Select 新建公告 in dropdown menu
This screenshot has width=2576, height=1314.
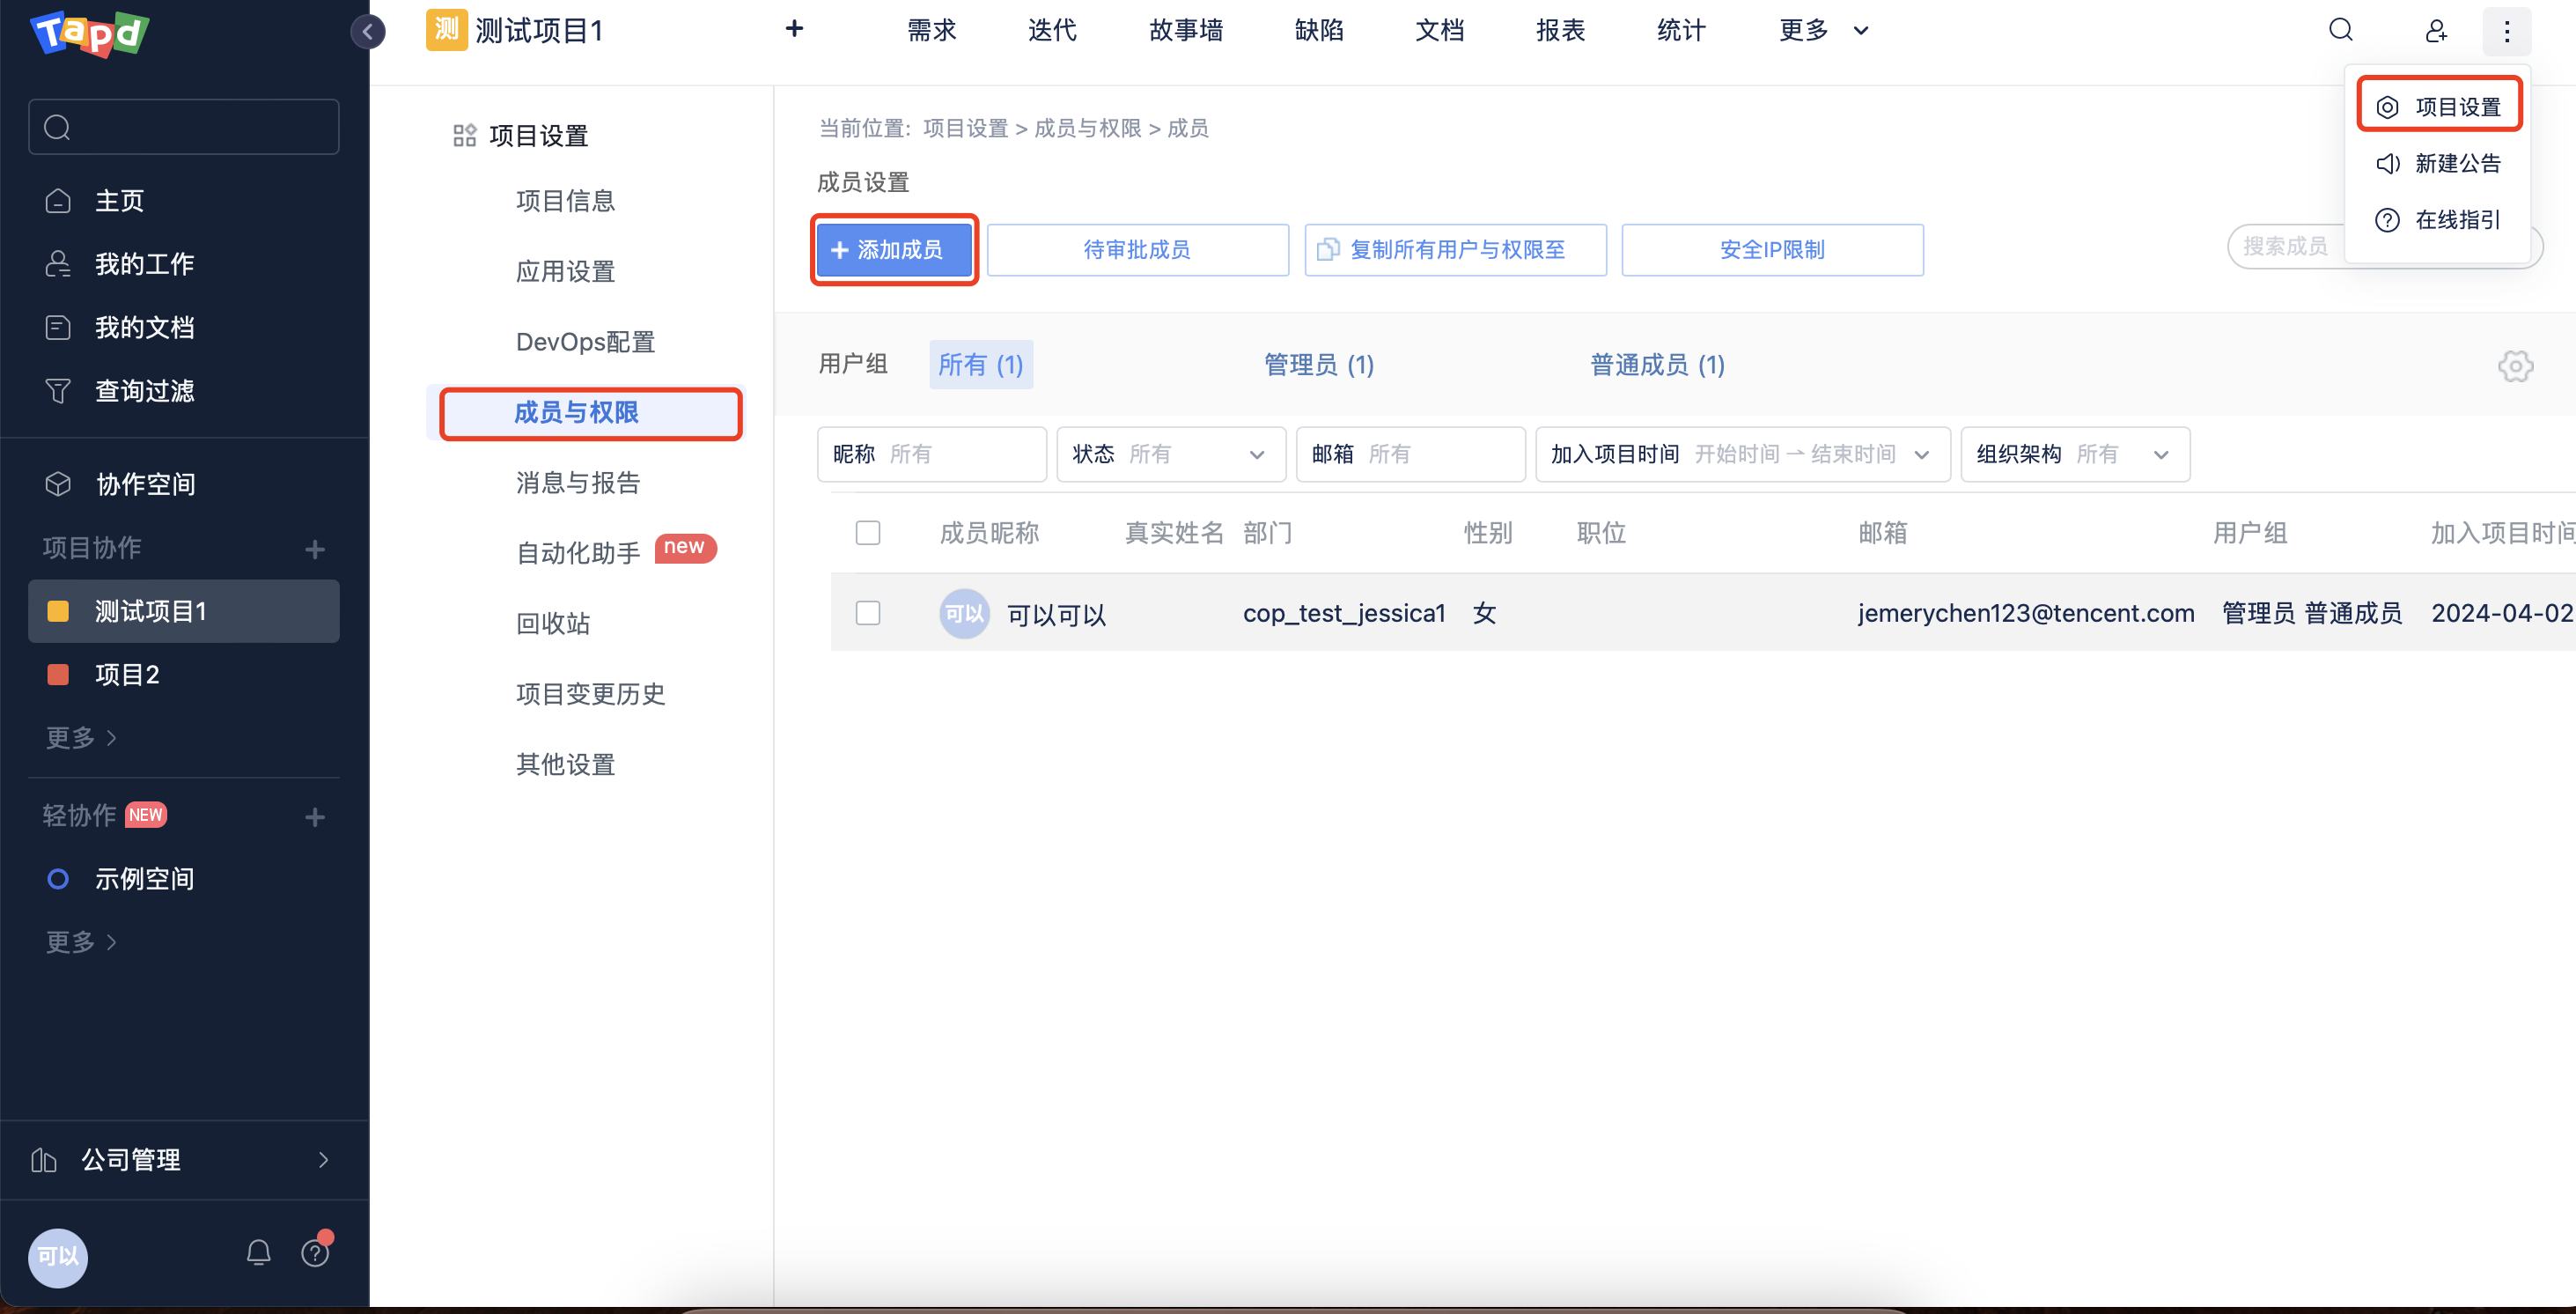(2439, 164)
